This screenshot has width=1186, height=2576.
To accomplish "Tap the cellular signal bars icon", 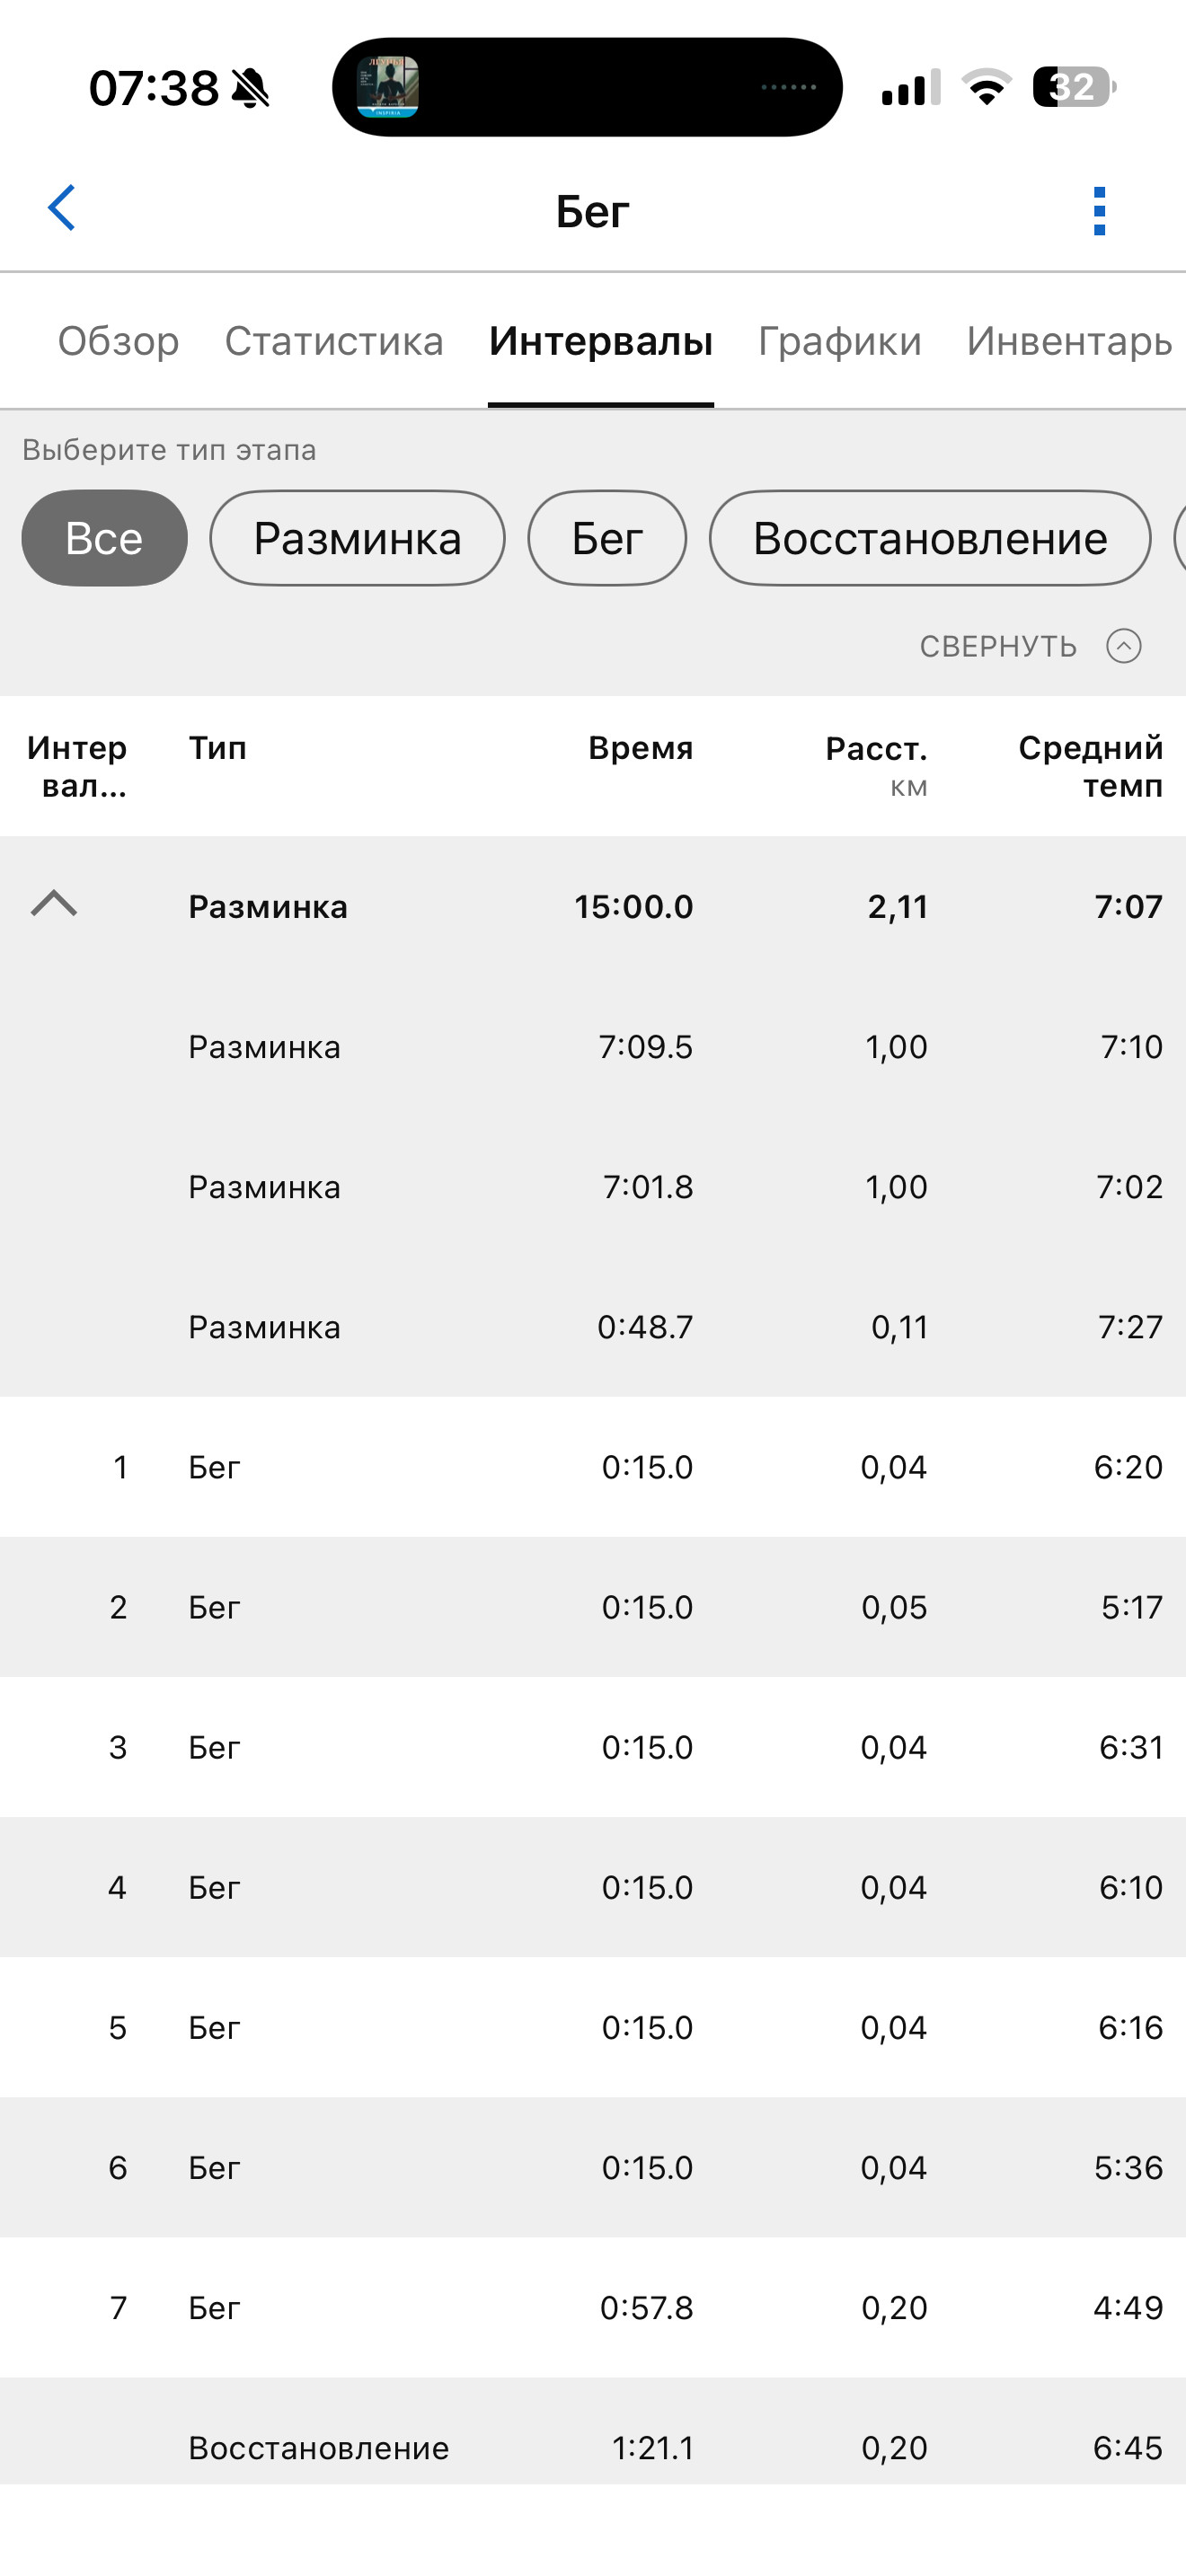I will (x=910, y=87).
